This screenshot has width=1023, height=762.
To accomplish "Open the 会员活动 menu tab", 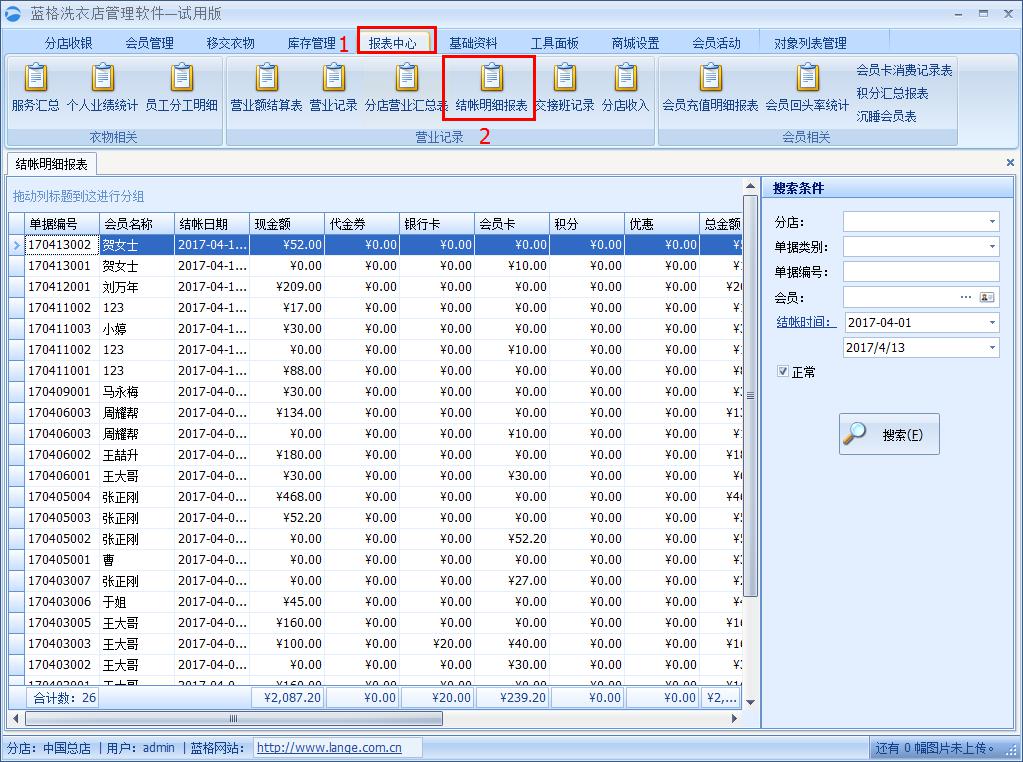I will click(x=716, y=43).
